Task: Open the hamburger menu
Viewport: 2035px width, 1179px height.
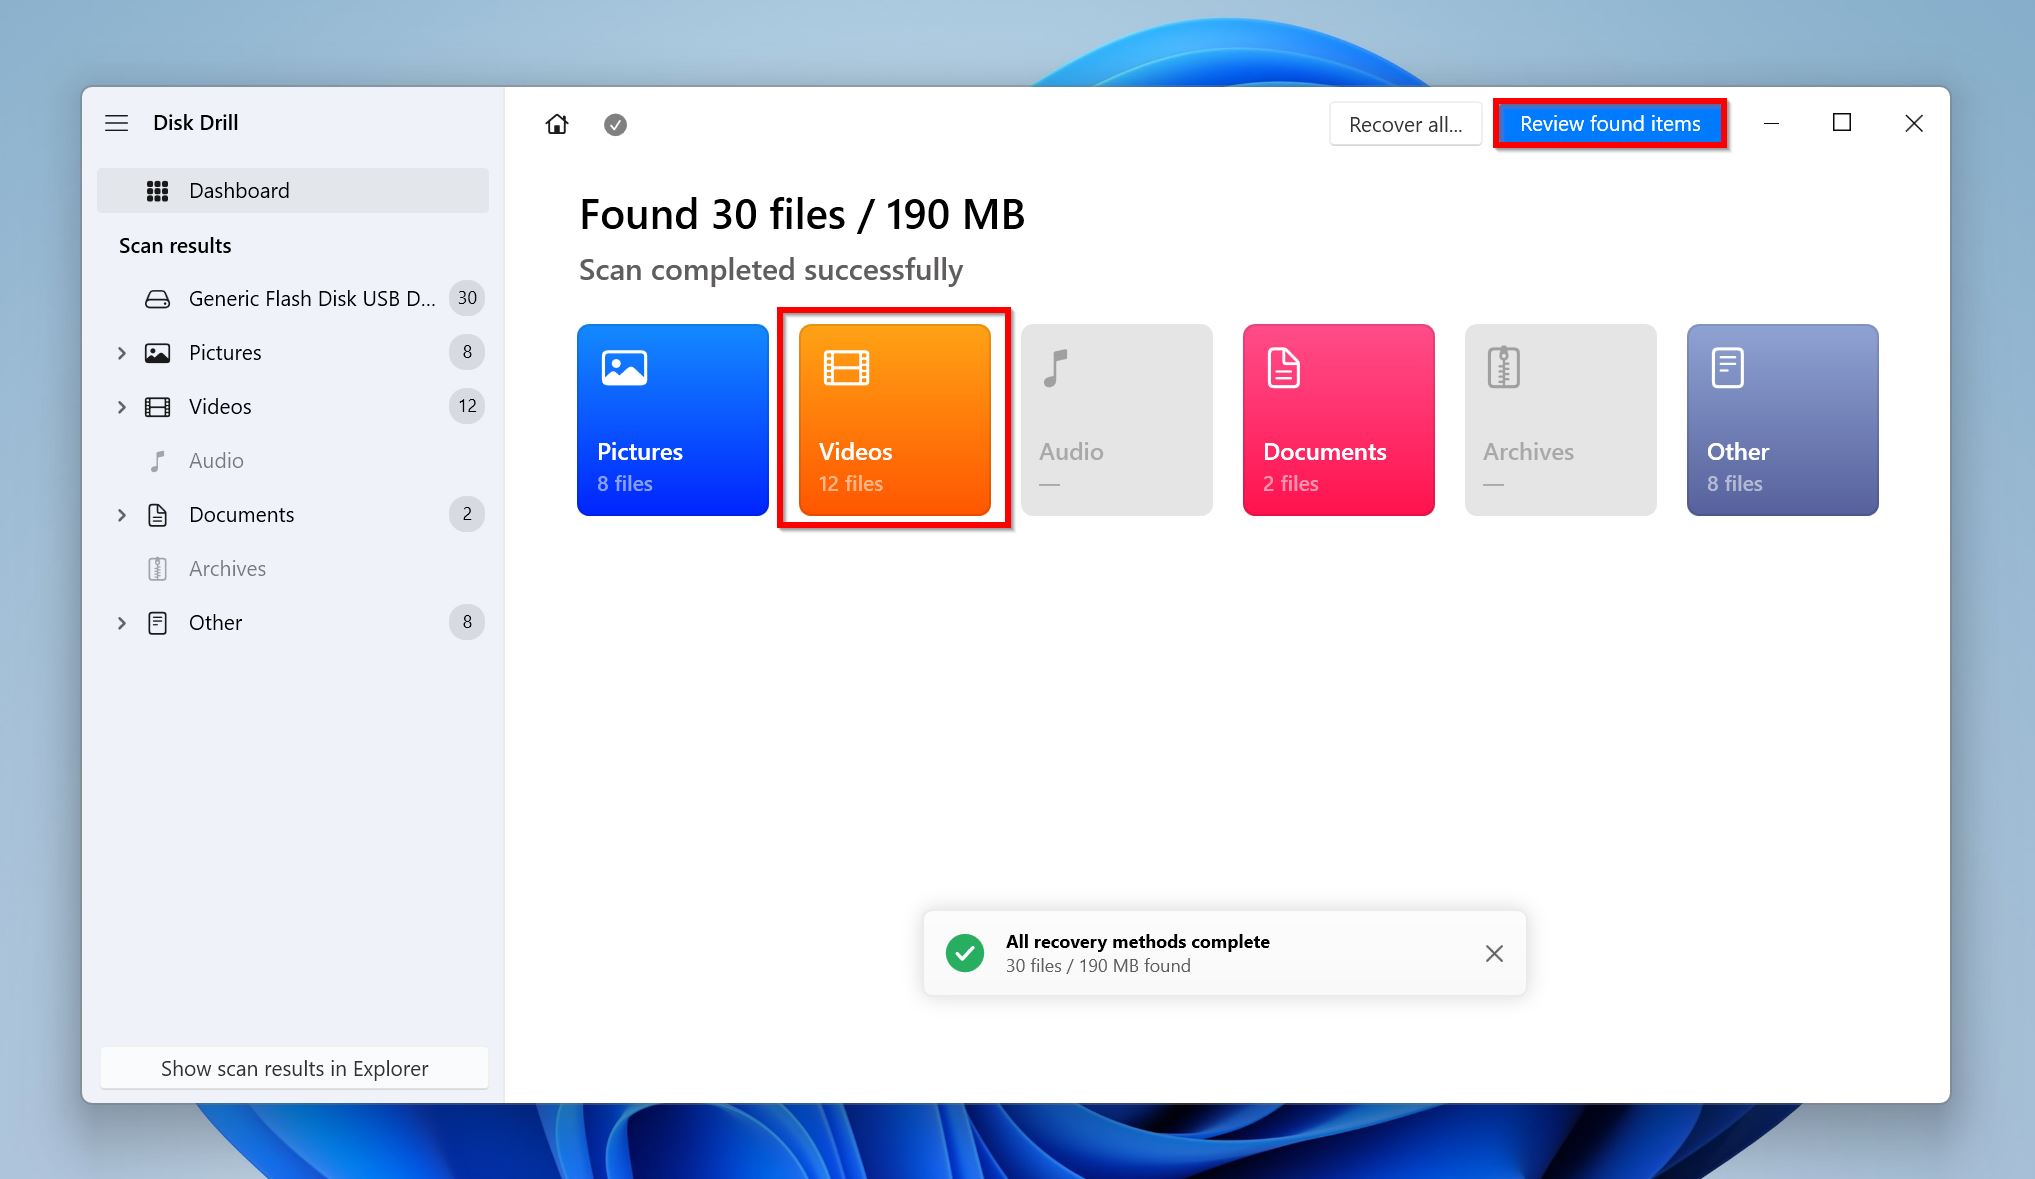Action: click(x=116, y=122)
